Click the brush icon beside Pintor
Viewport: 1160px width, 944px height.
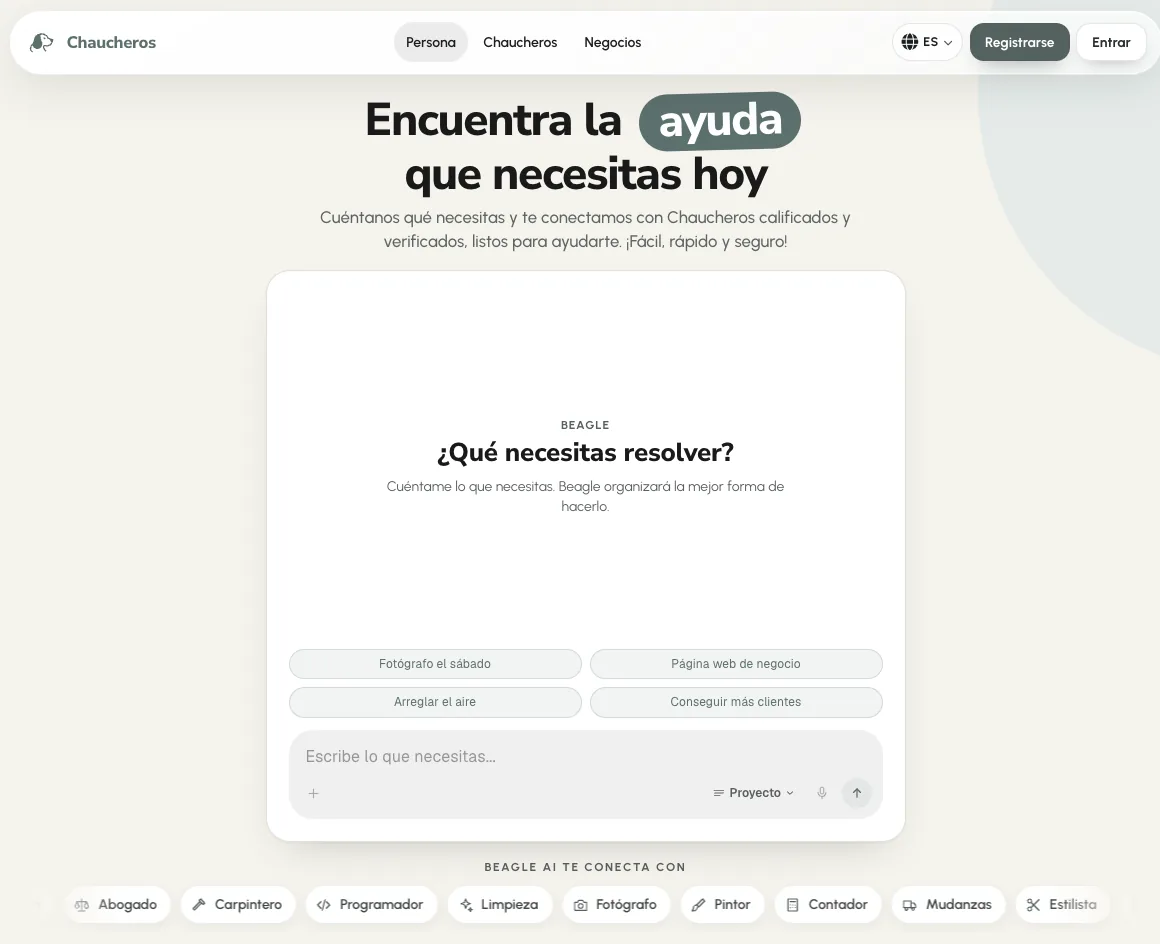[x=698, y=904]
